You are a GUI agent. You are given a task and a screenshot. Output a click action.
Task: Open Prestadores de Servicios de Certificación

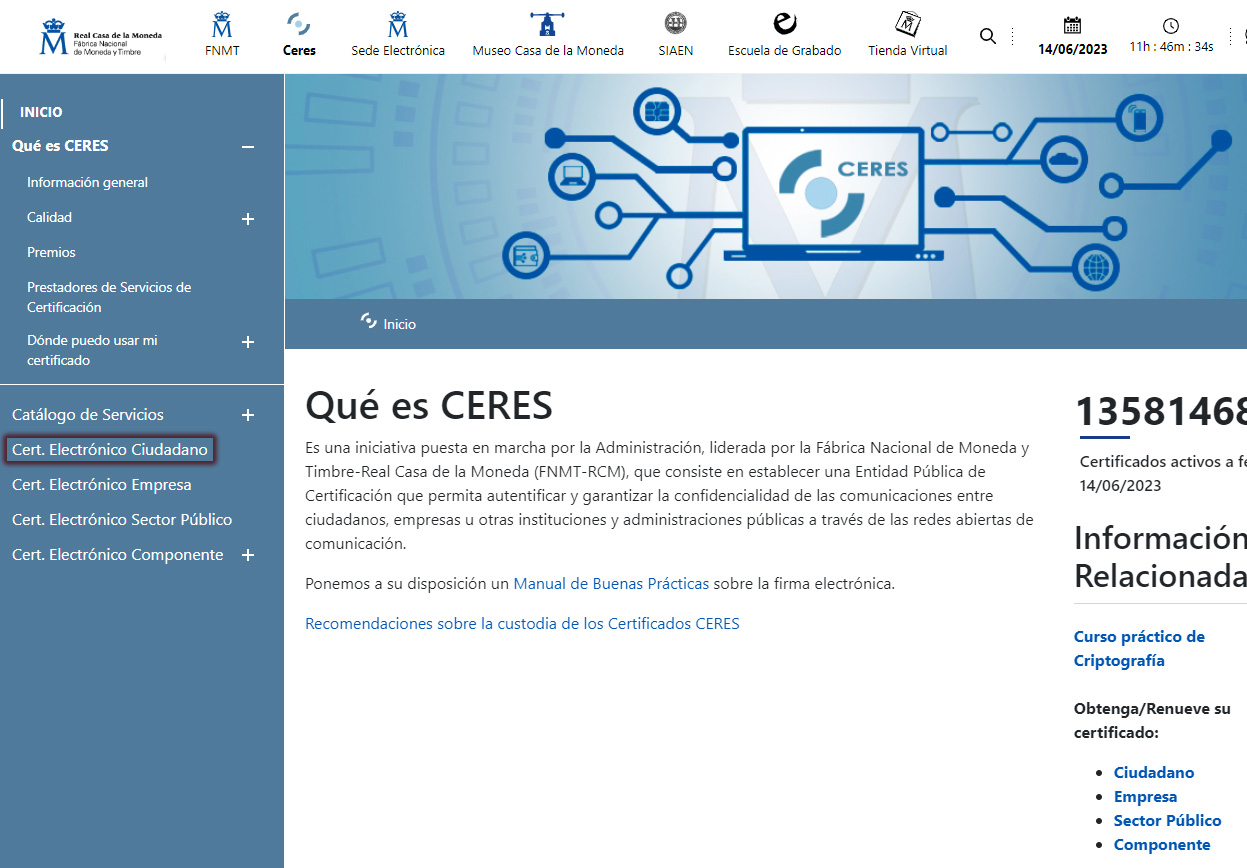pos(109,297)
